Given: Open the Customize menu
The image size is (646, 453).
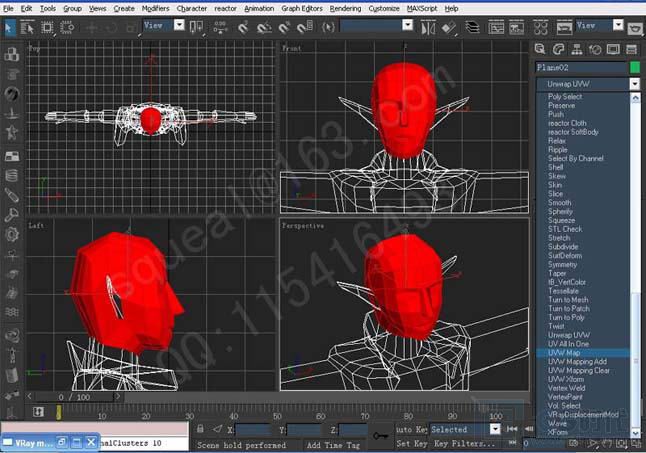Looking at the screenshot, I should pyautogui.click(x=384, y=8).
